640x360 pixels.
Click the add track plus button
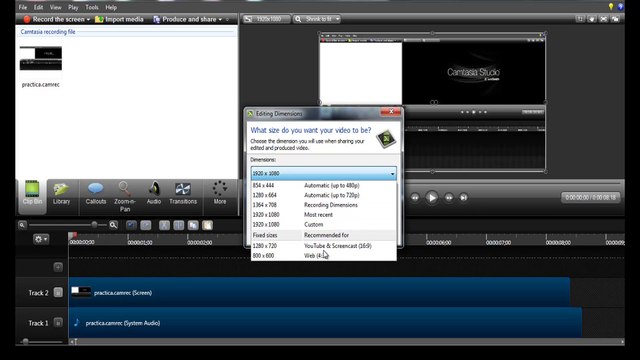(x=58, y=267)
